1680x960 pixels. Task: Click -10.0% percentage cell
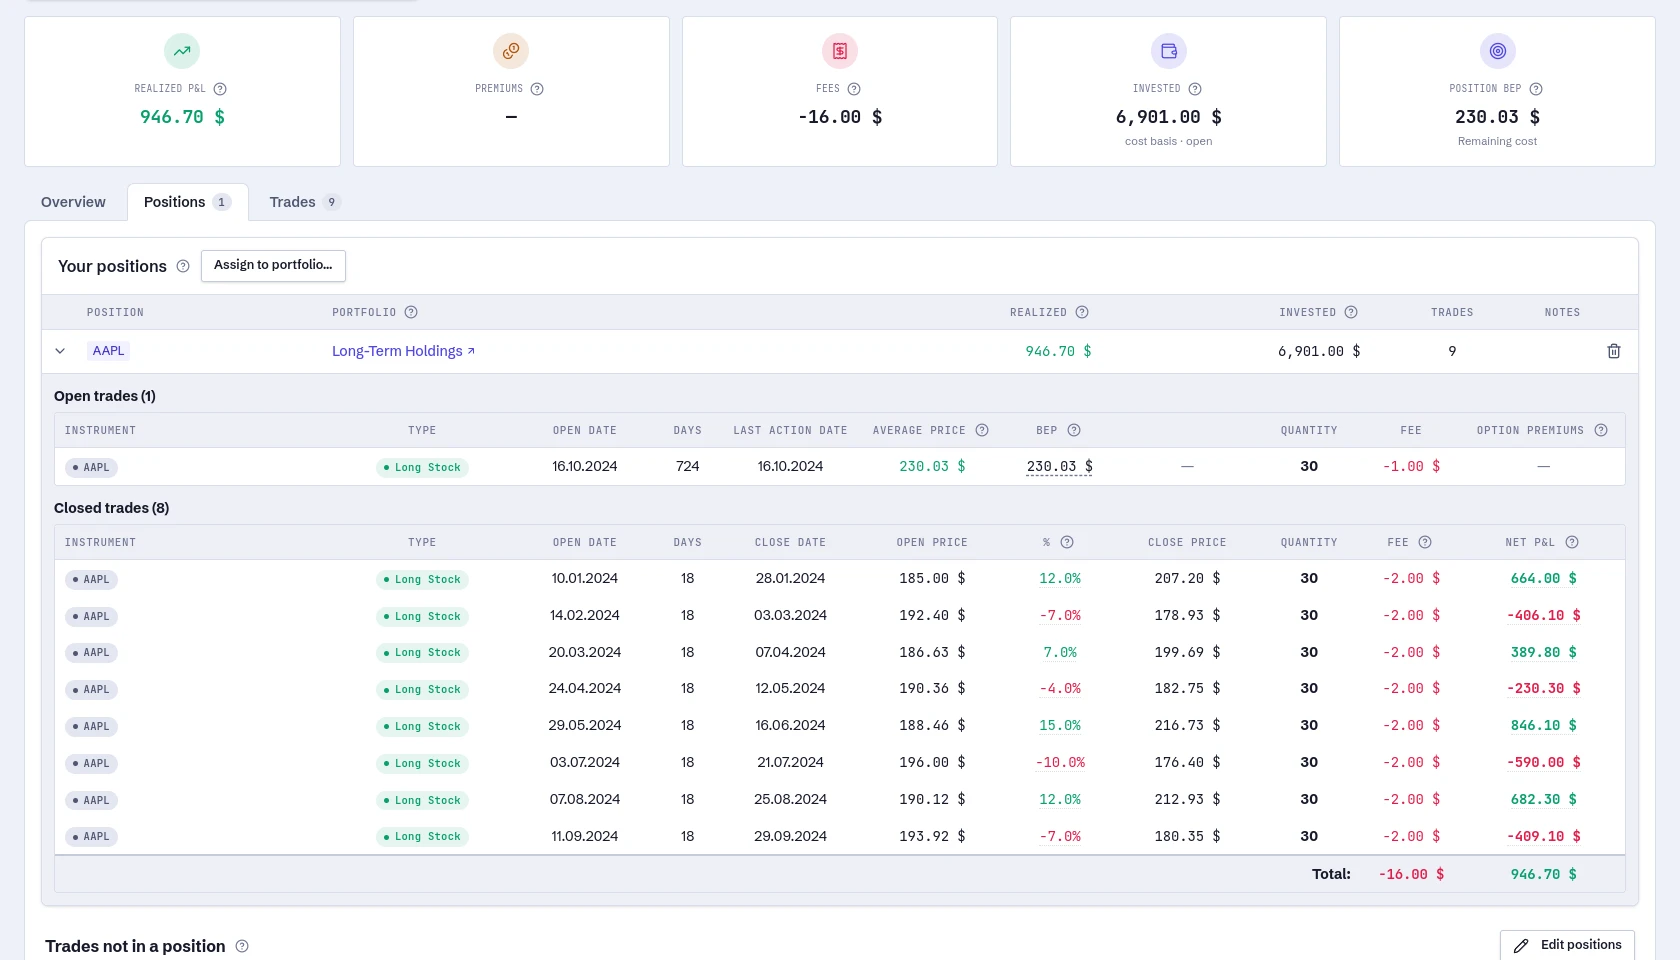[x=1060, y=762]
